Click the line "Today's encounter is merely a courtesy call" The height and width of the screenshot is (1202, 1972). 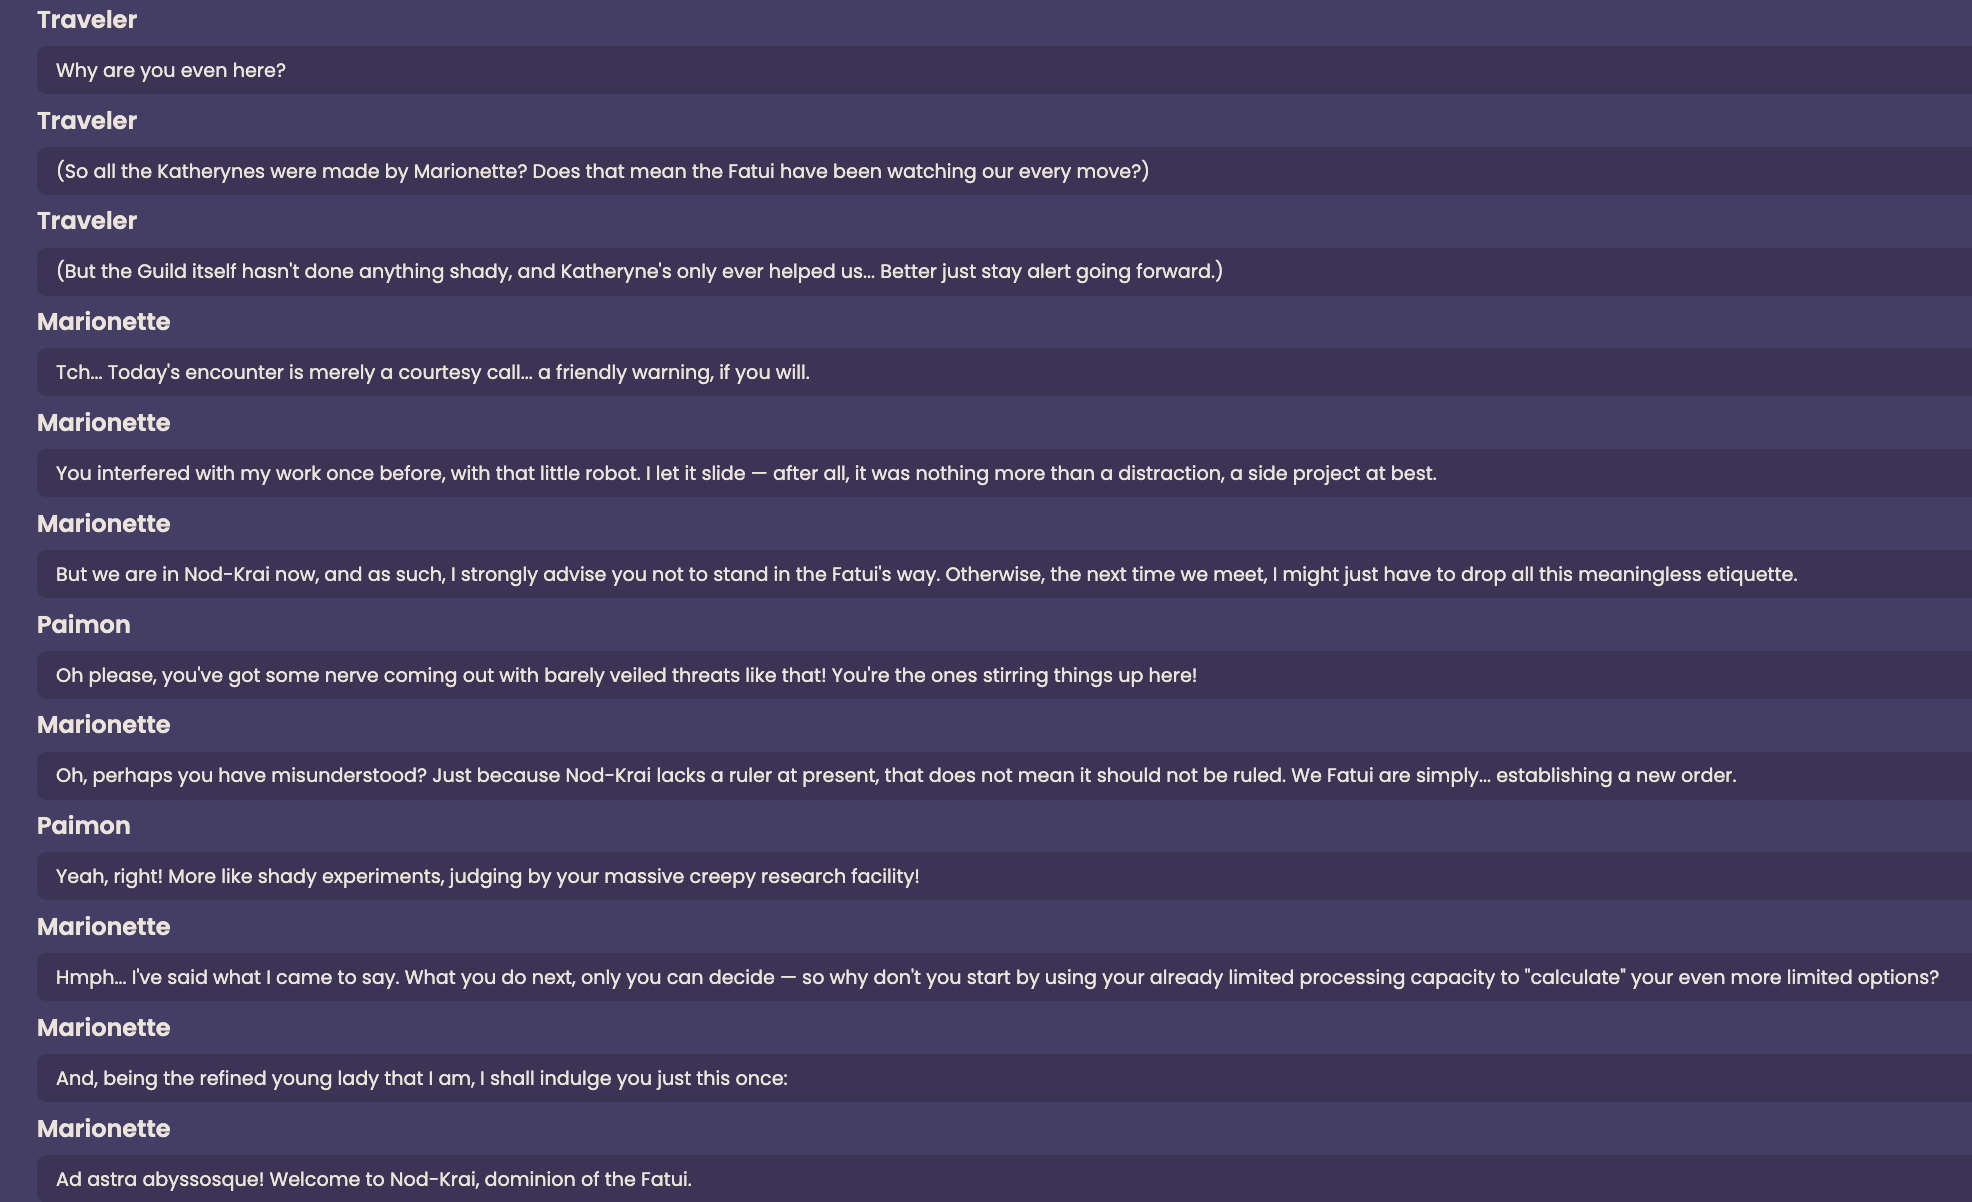pyautogui.click(x=1004, y=372)
